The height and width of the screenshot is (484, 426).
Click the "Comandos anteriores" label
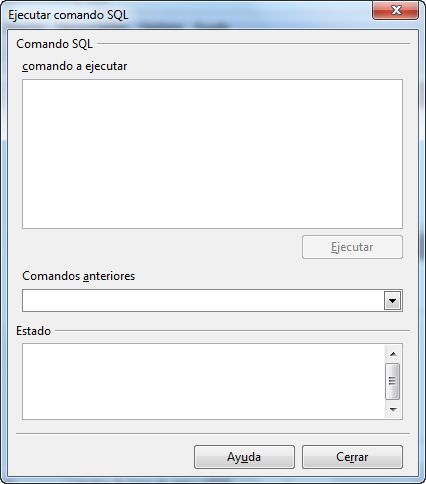click(79, 276)
